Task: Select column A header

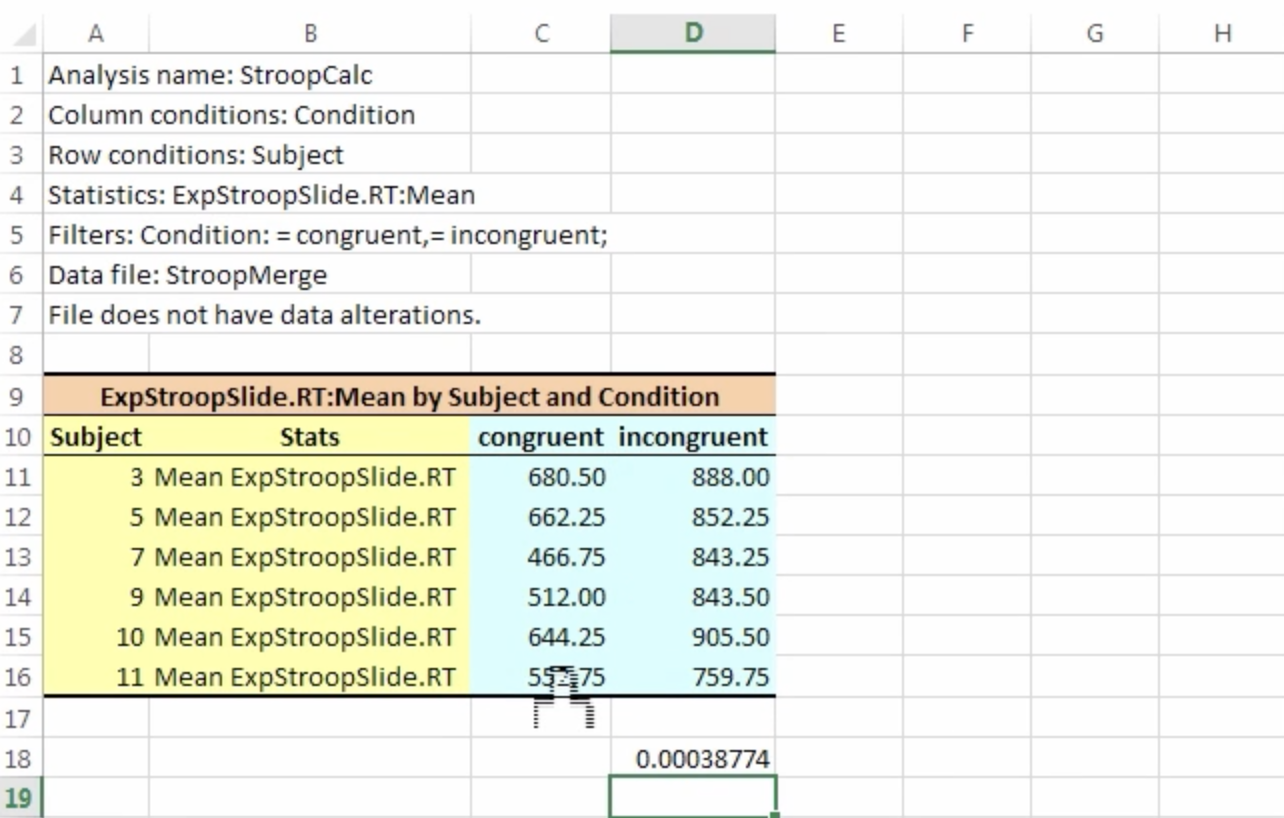Action: (96, 34)
